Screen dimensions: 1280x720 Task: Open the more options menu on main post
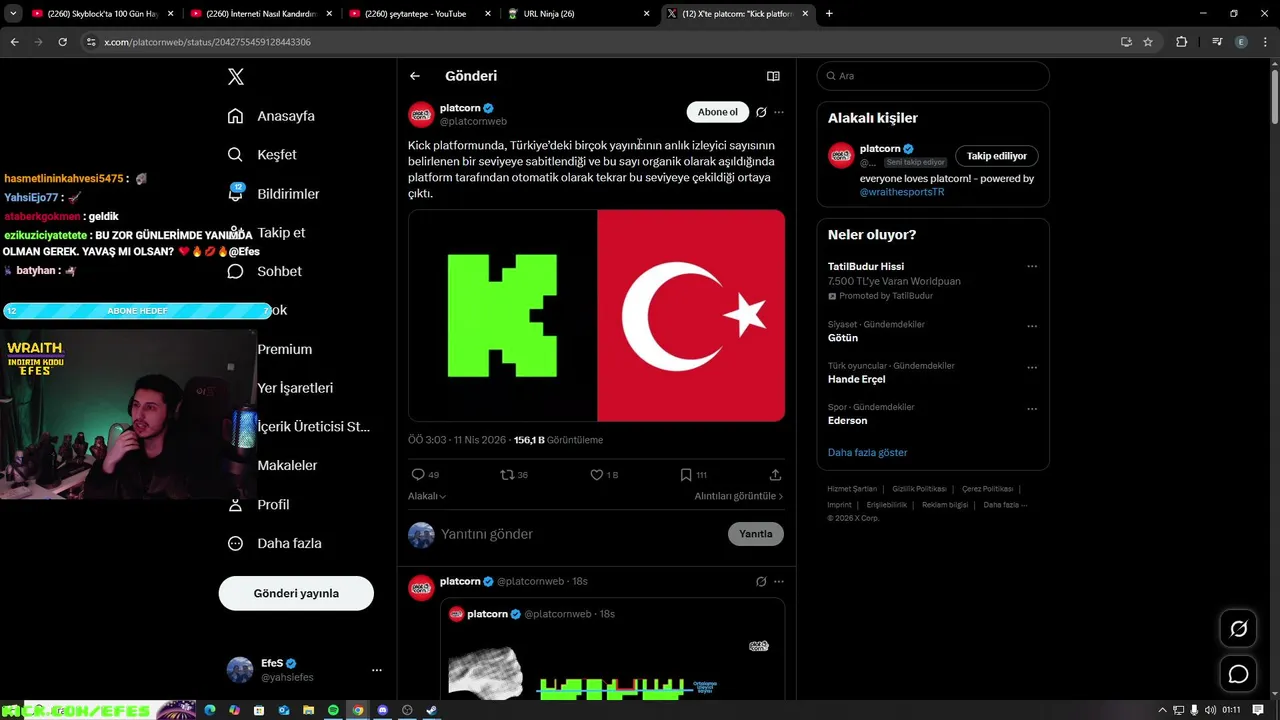click(x=779, y=112)
